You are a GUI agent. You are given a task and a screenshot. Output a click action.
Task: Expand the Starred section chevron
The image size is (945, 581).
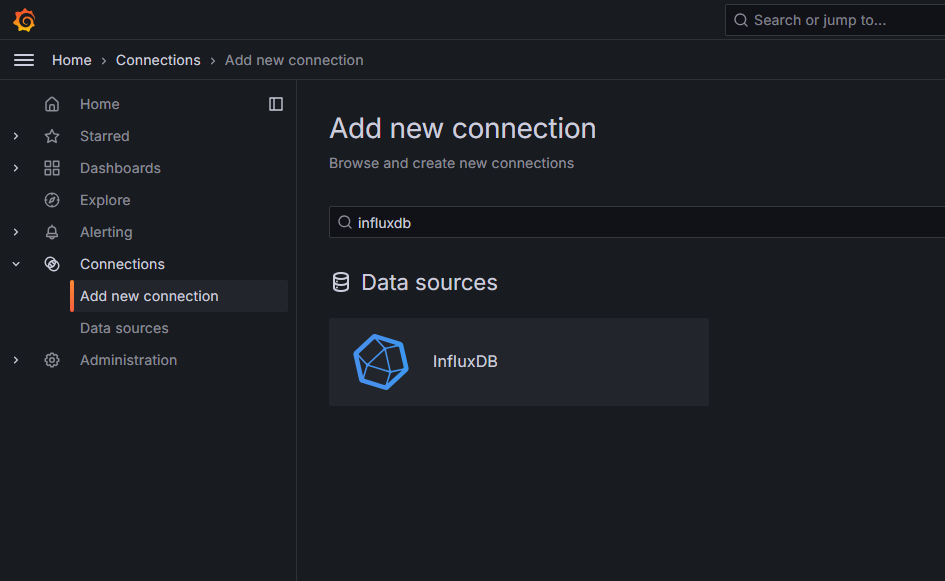coord(16,136)
